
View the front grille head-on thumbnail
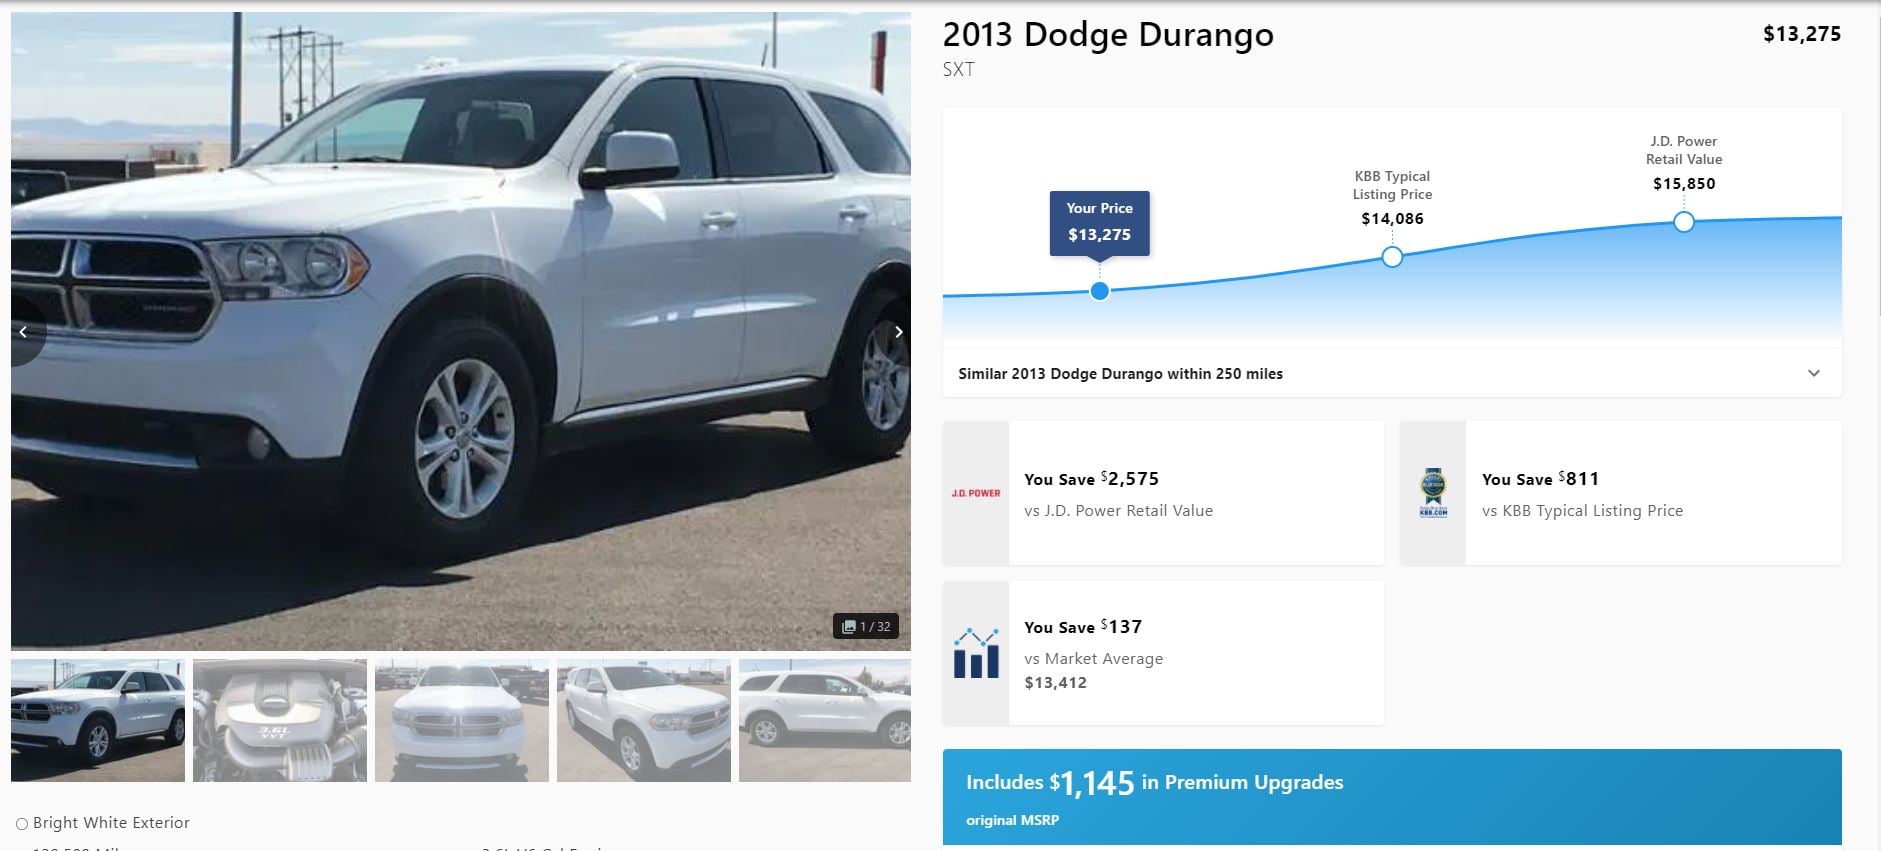point(462,720)
